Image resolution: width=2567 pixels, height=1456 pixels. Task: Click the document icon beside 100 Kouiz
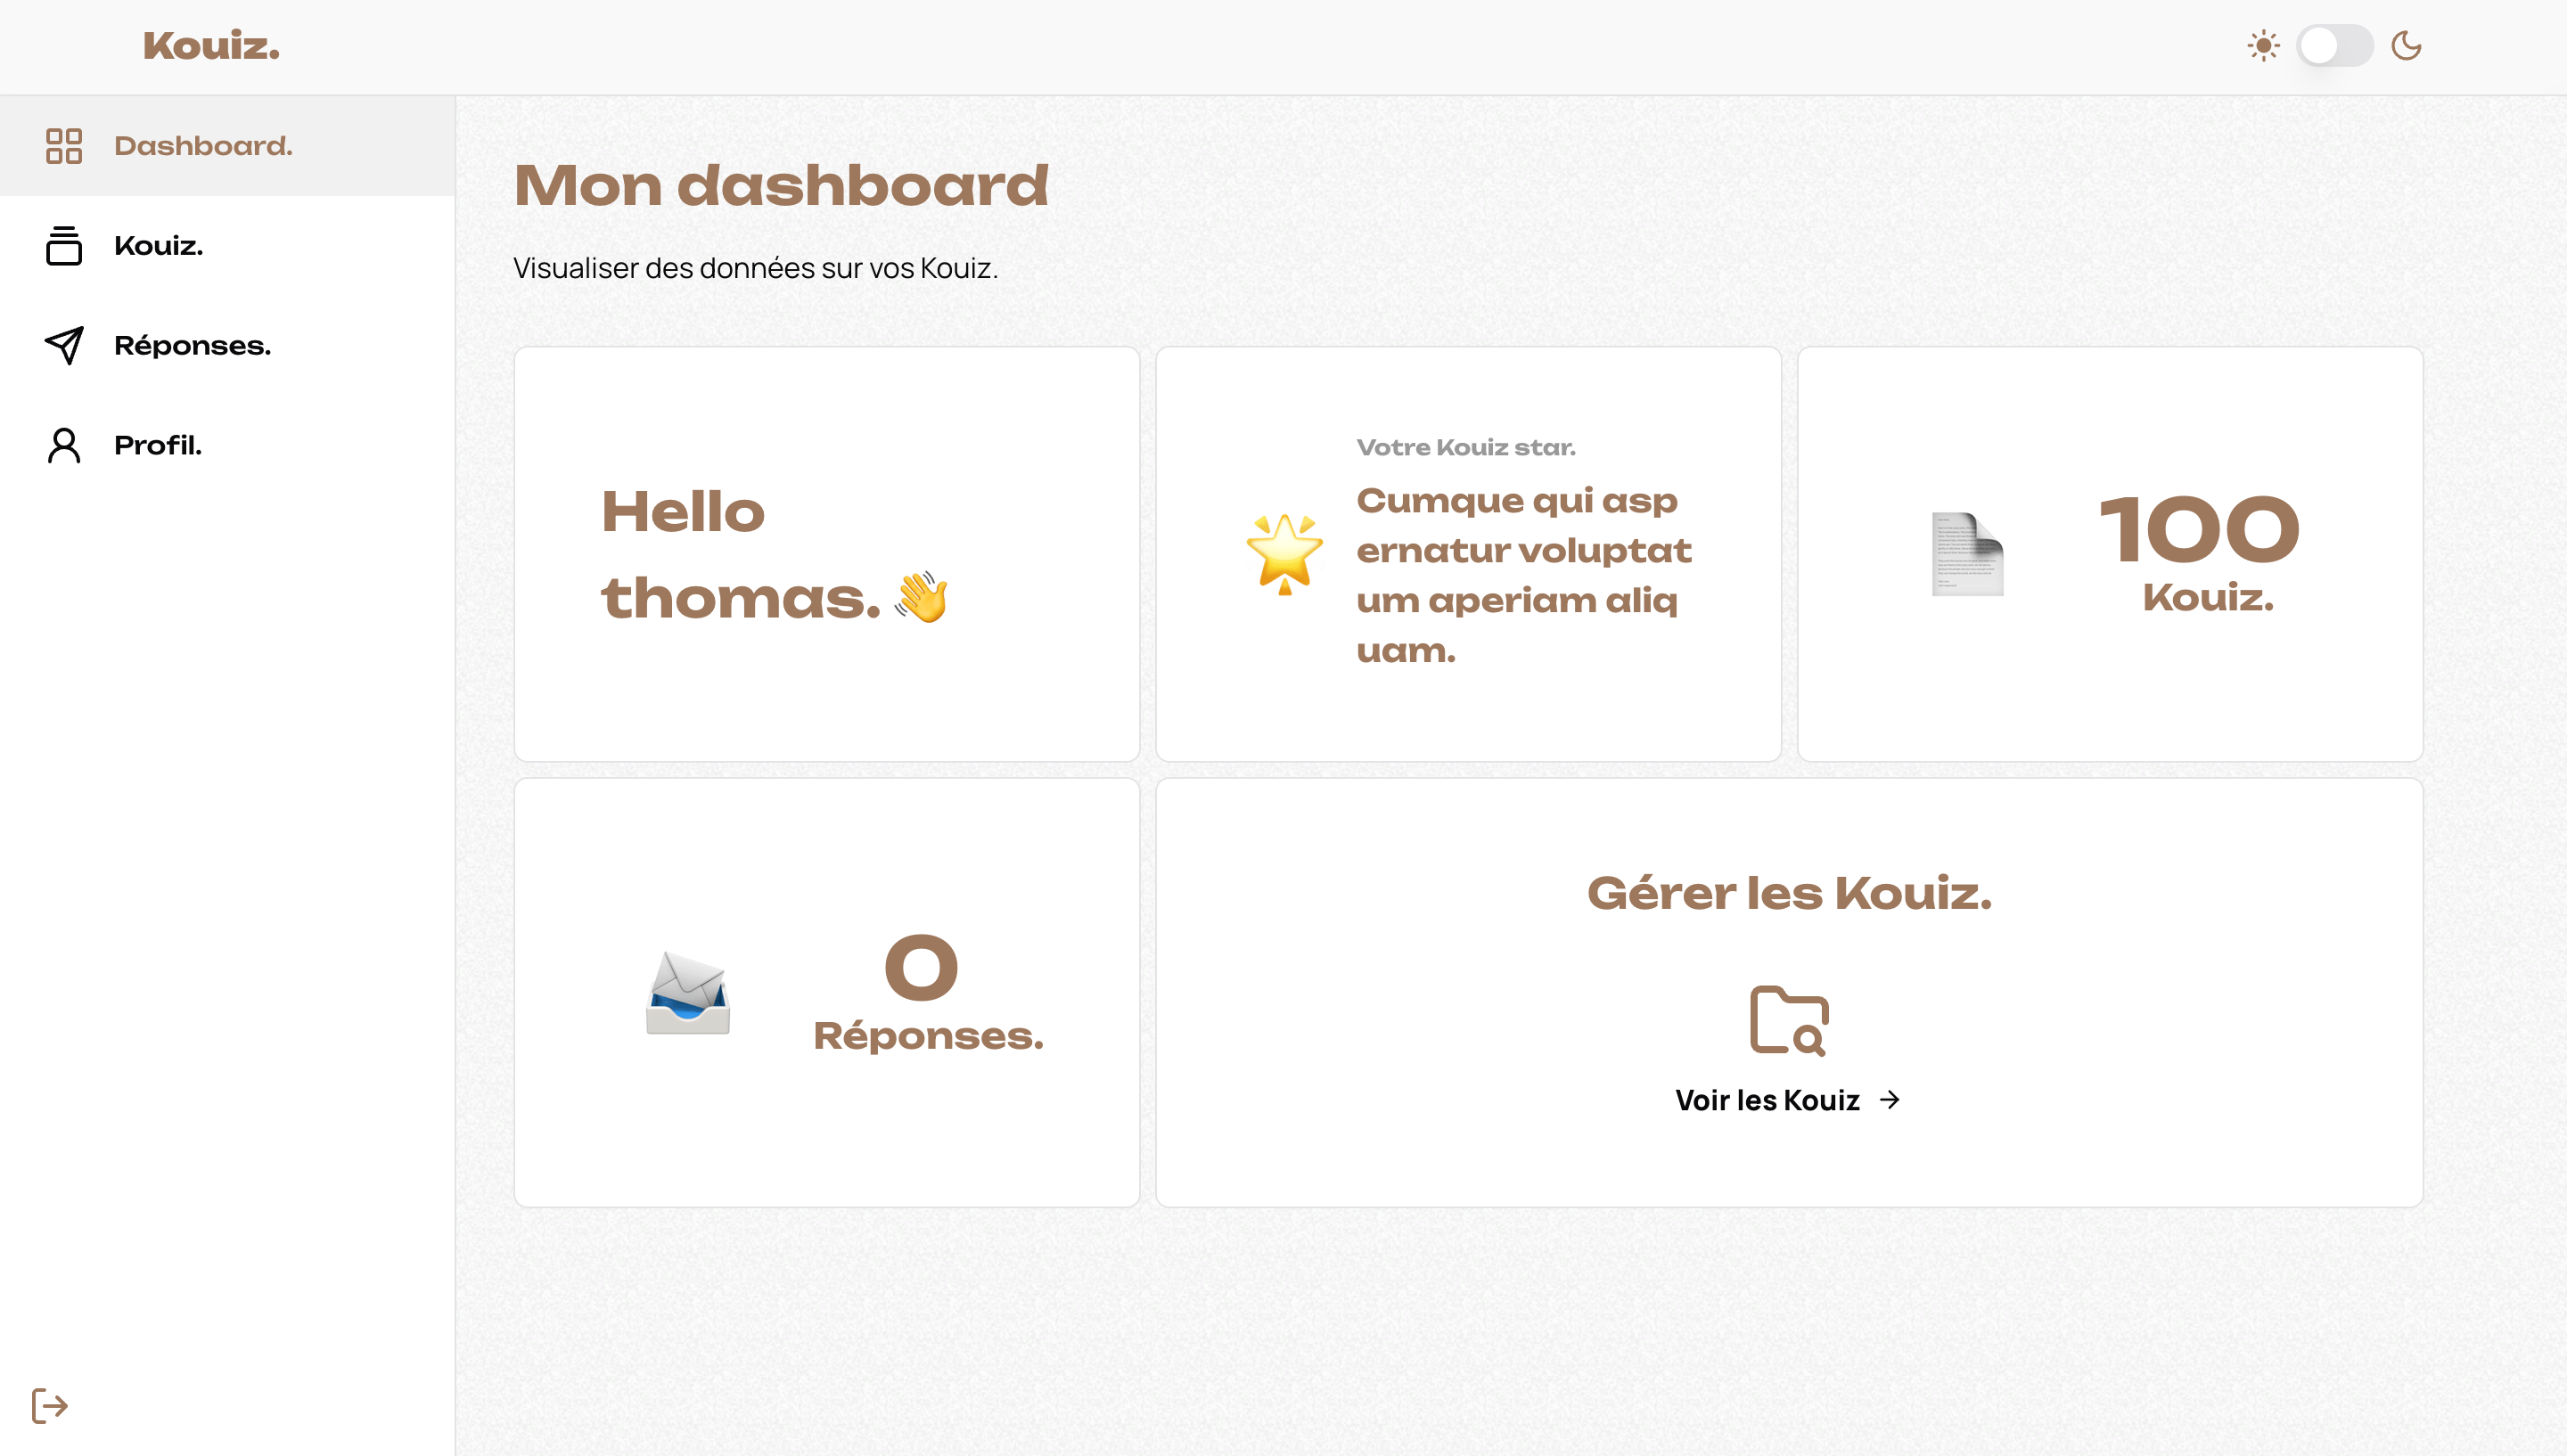[1966, 554]
